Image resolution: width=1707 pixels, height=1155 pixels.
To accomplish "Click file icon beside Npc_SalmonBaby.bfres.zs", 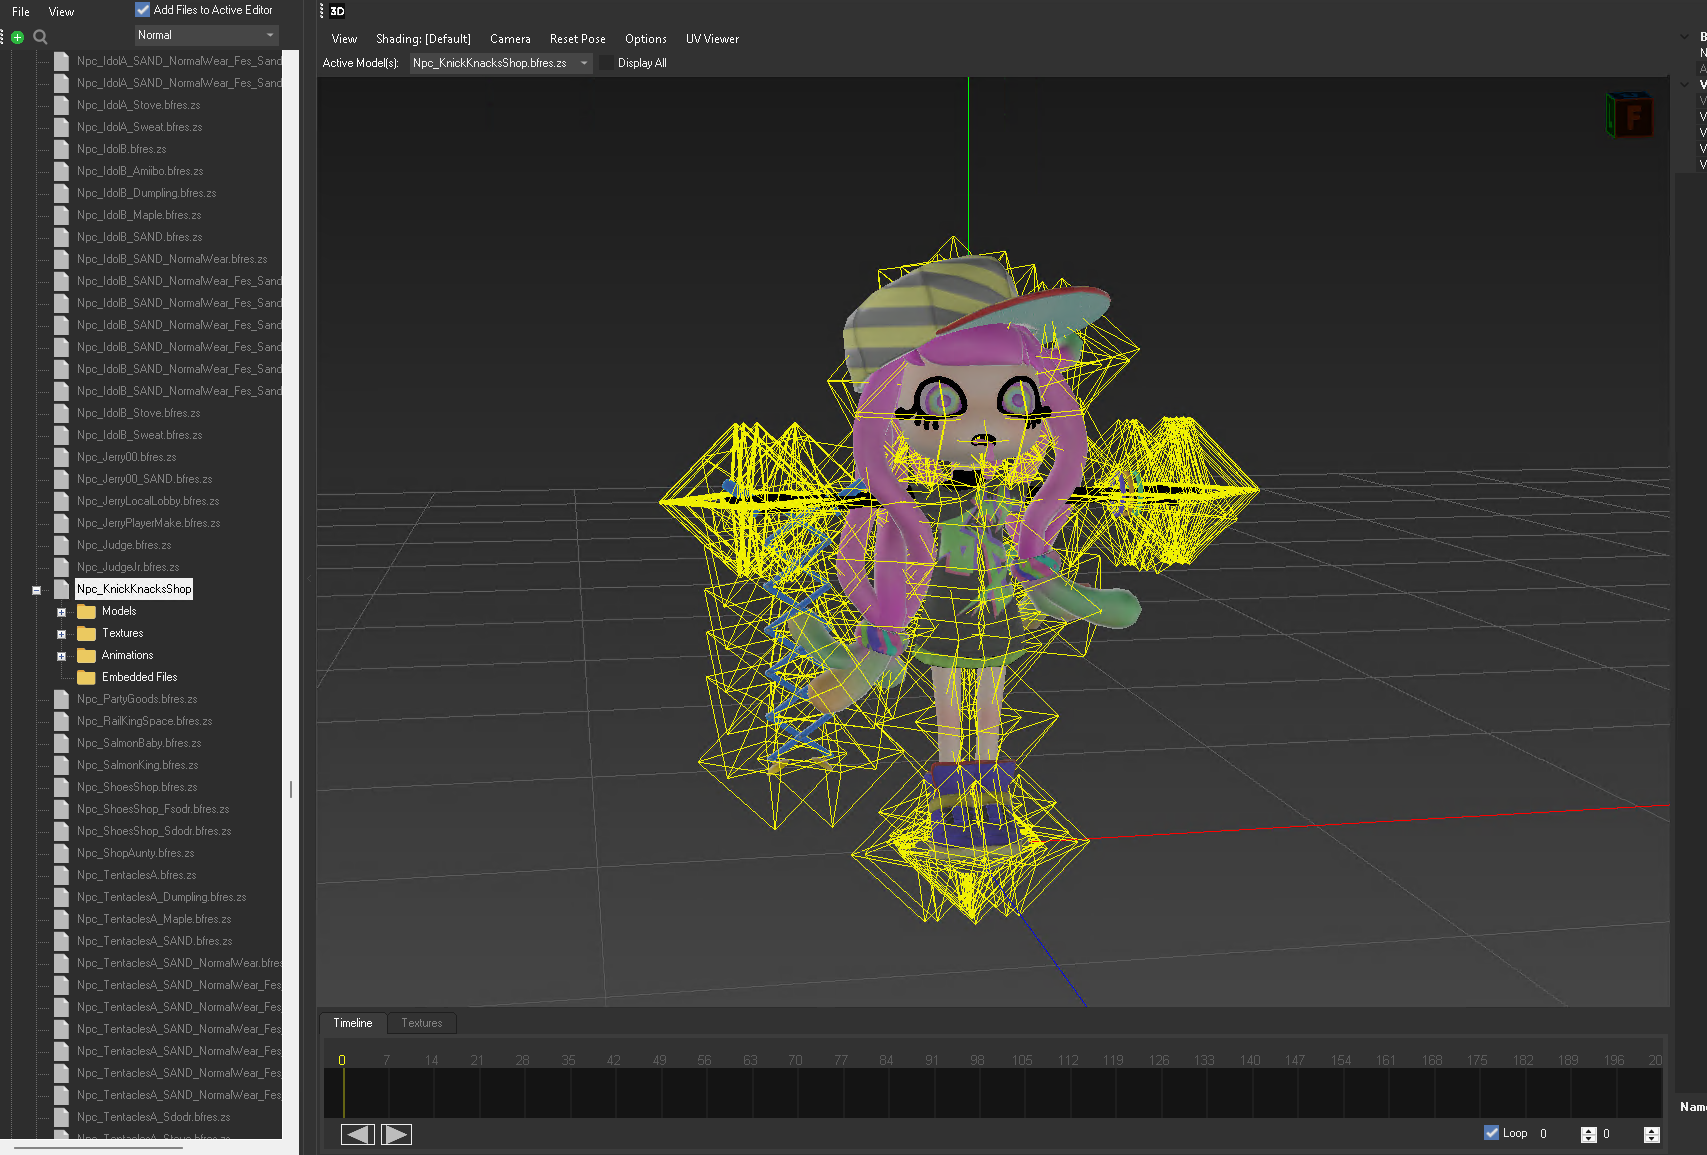I will 61,743.
